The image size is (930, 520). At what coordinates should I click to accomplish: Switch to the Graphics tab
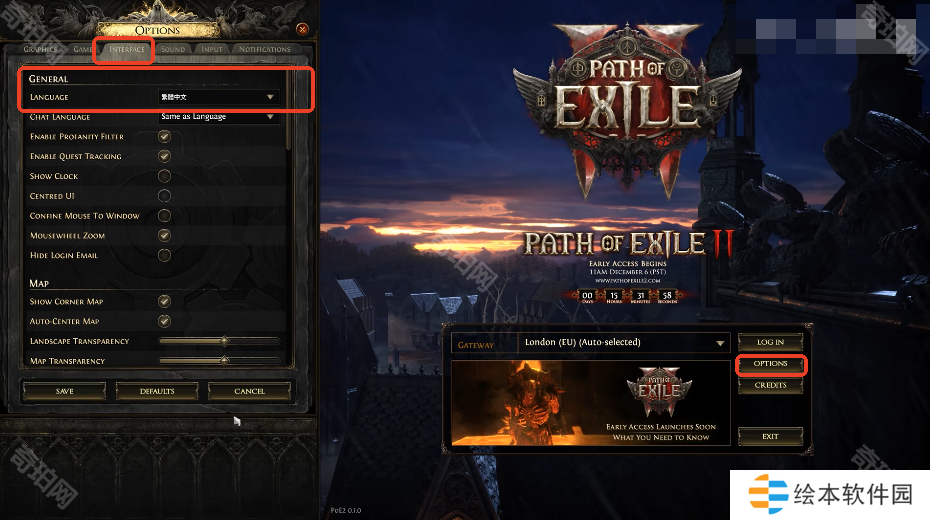tap(40, 49)
